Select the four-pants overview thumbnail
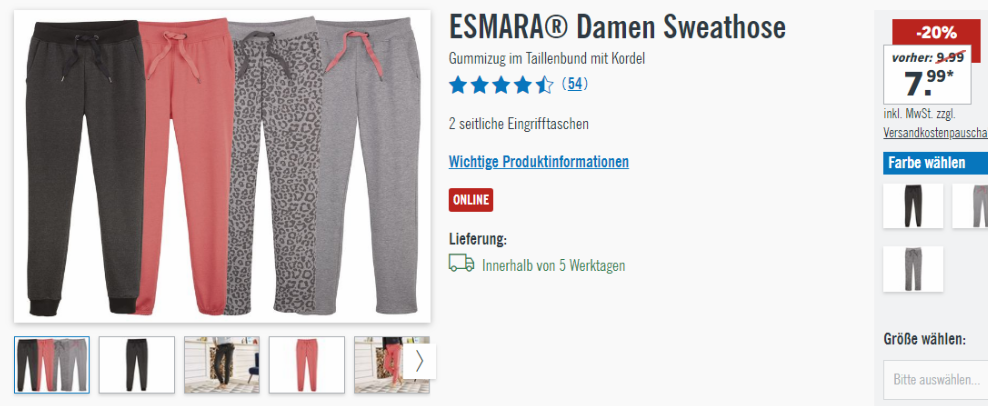 click(x=52, y=365)
